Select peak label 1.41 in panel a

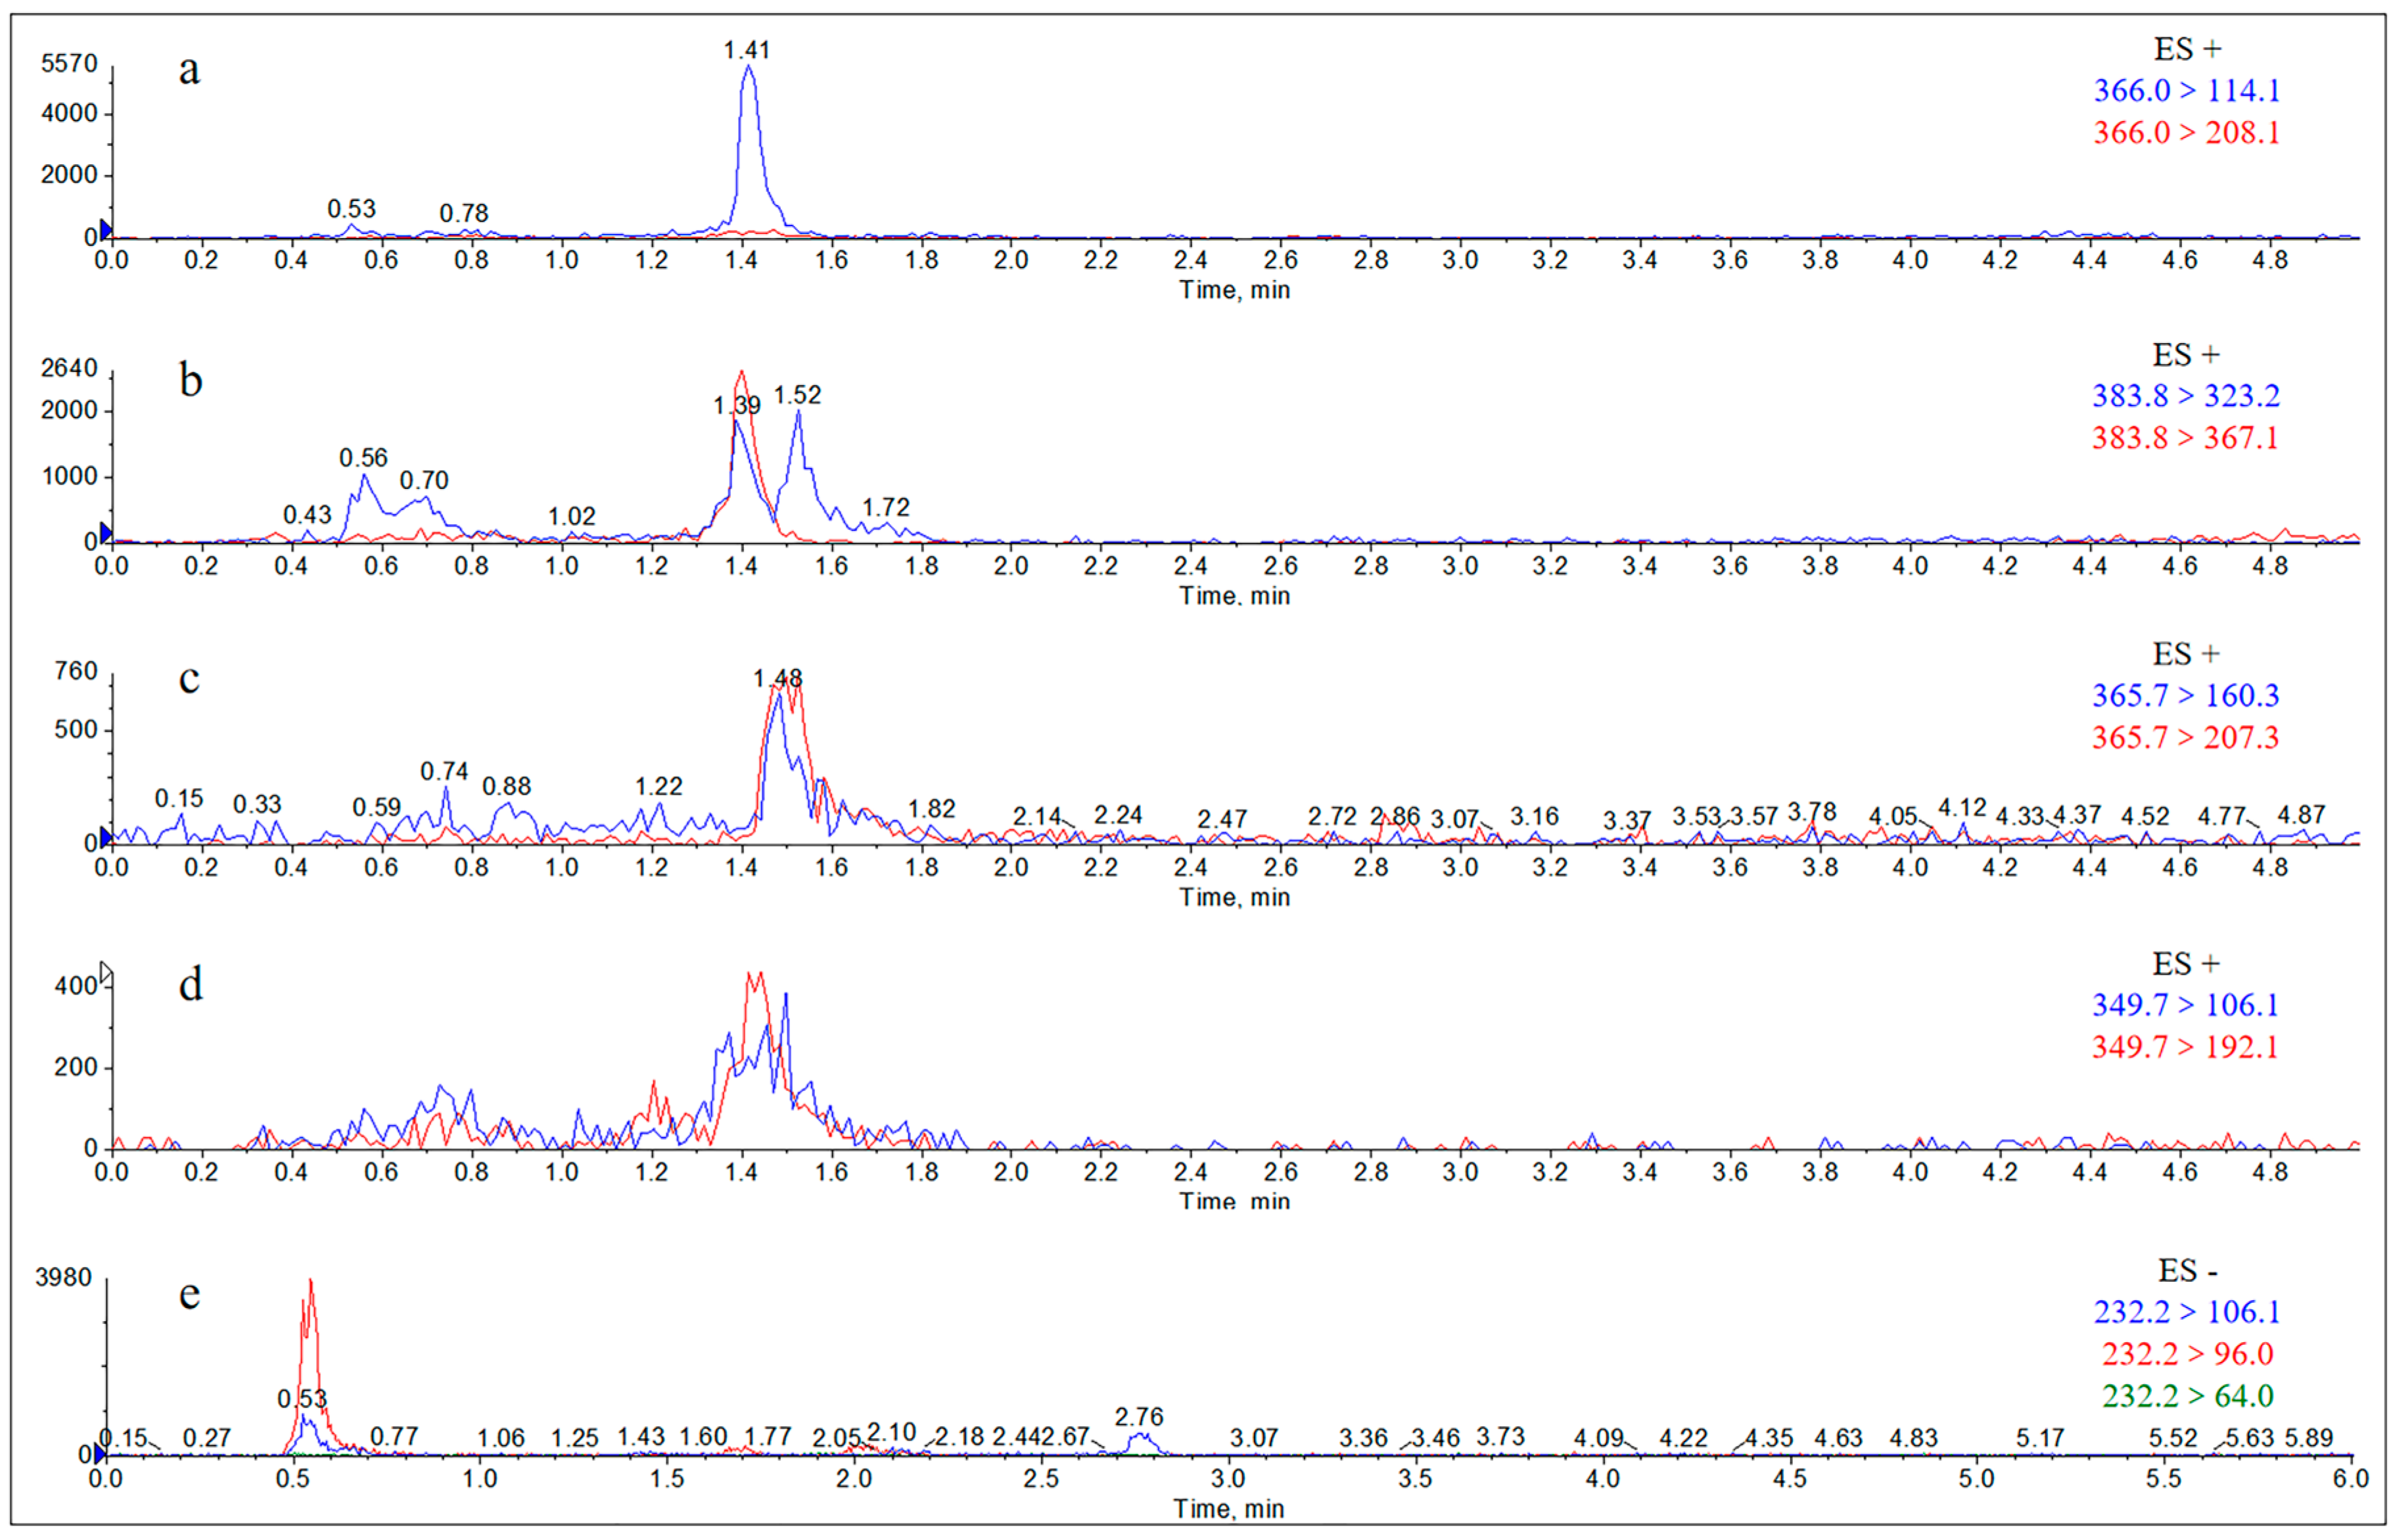click(747, 50)
